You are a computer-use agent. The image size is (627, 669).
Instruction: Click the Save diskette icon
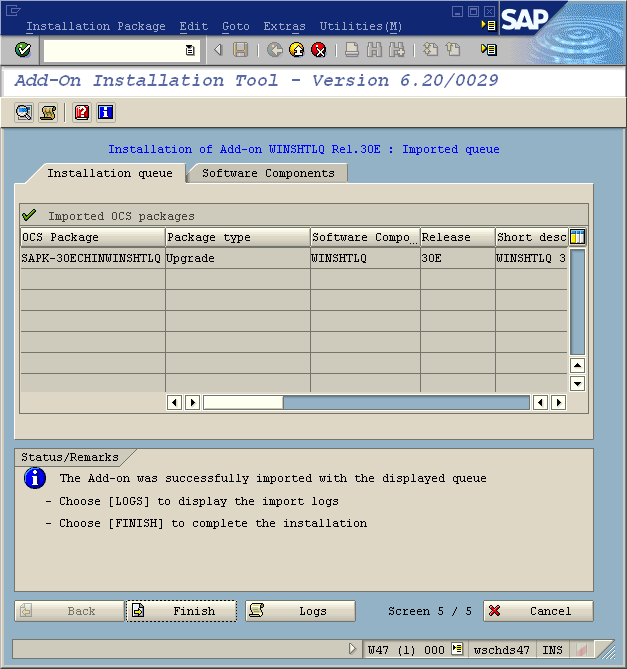click(241, 50)
